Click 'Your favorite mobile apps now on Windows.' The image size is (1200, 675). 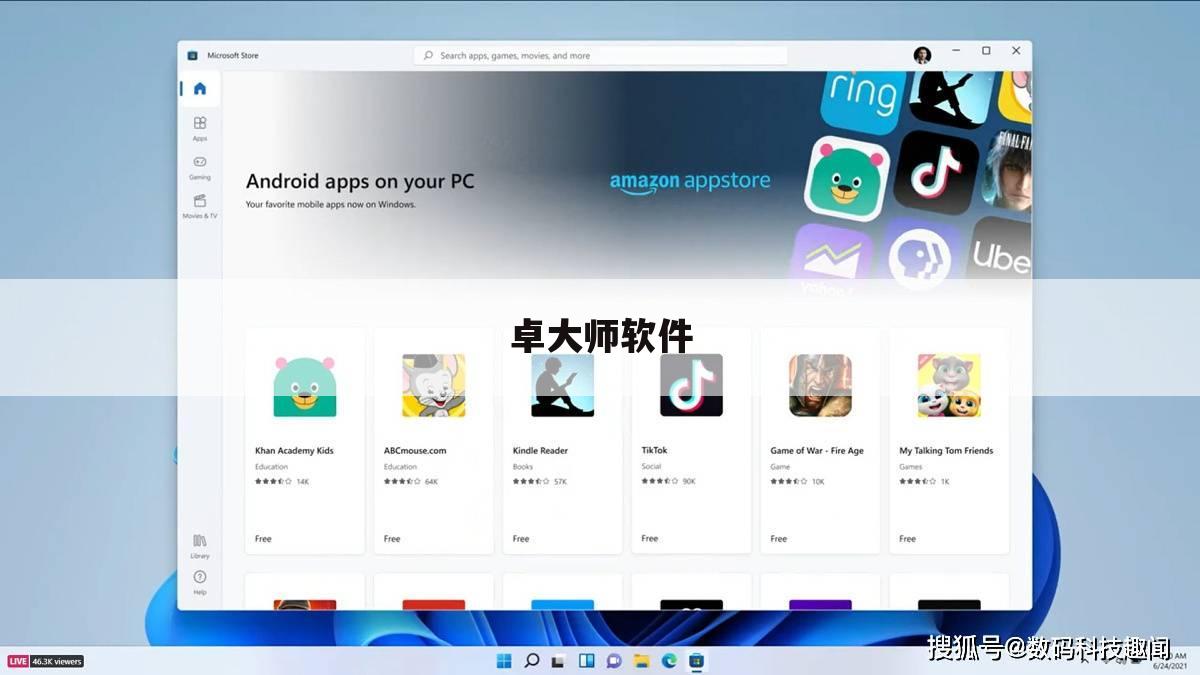(330, 204)
